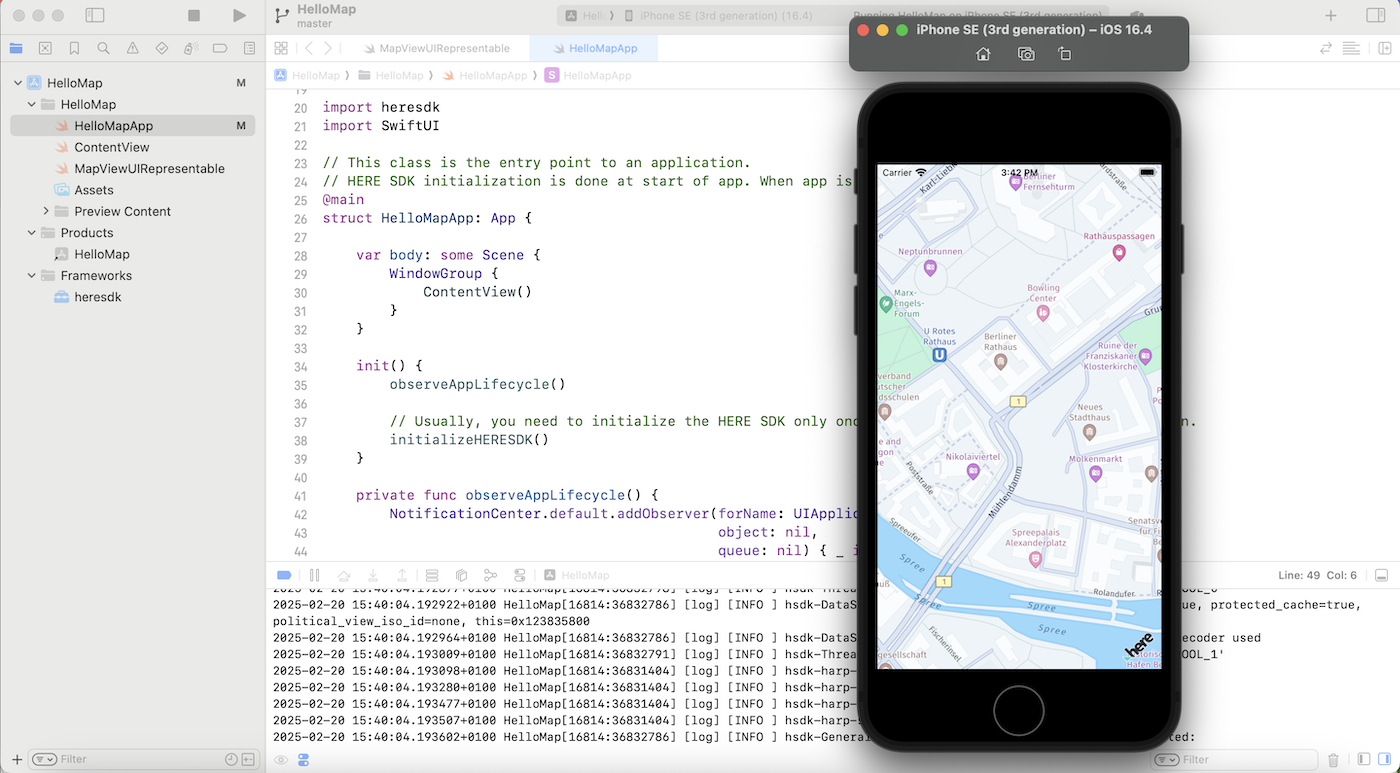Open MapViewUIRepresentable in navigator

pyautogui.click(x=132, y=168)
